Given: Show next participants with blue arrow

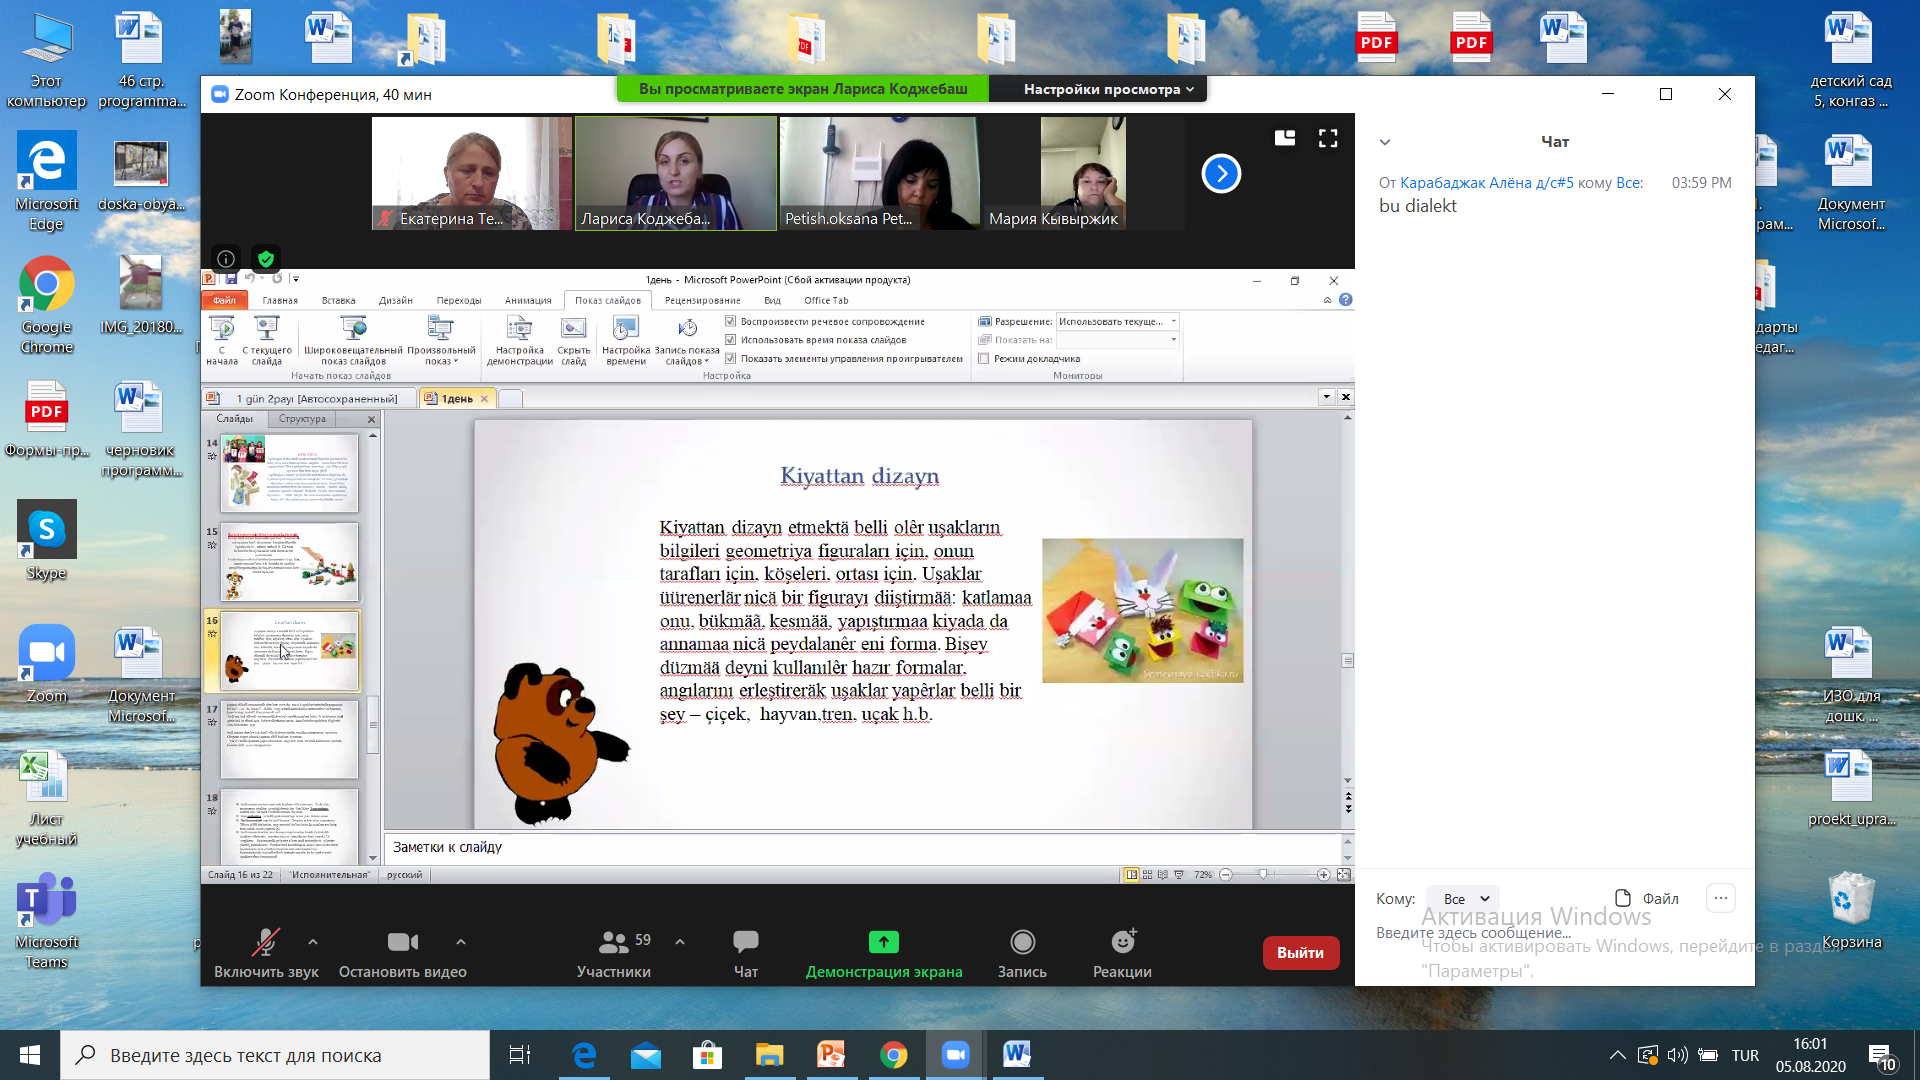Looking at the screenshot, I should (x=1221, y=174).
